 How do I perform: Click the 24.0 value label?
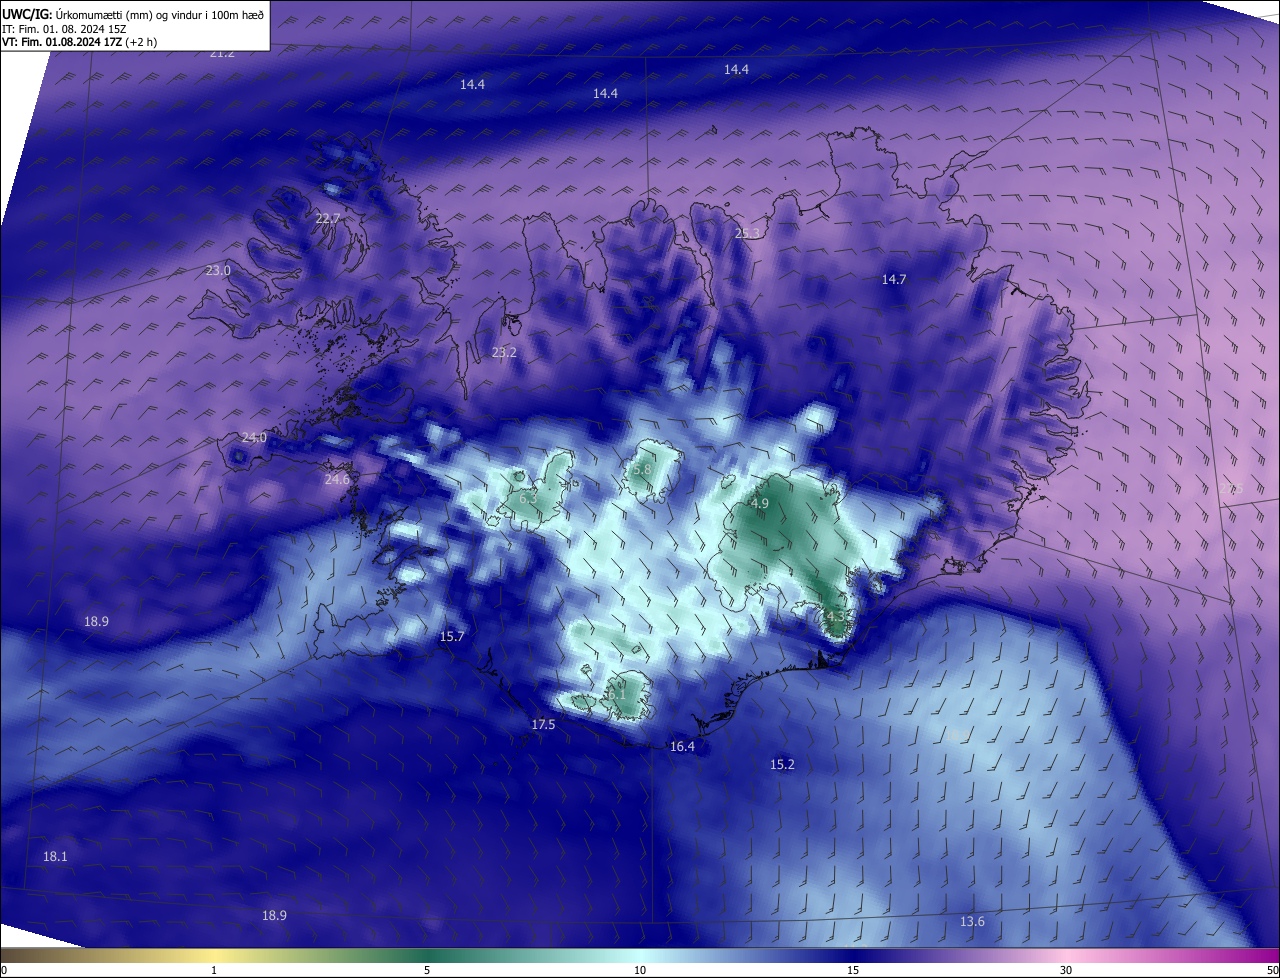pos(254,438)
